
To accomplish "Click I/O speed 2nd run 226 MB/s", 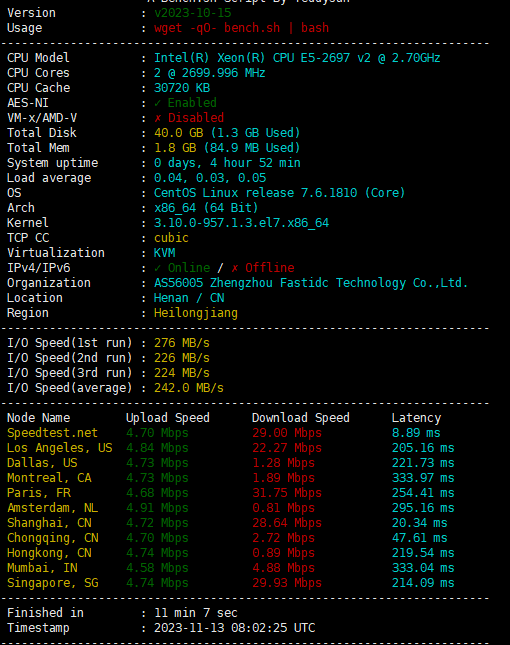I will click(182, 358).
